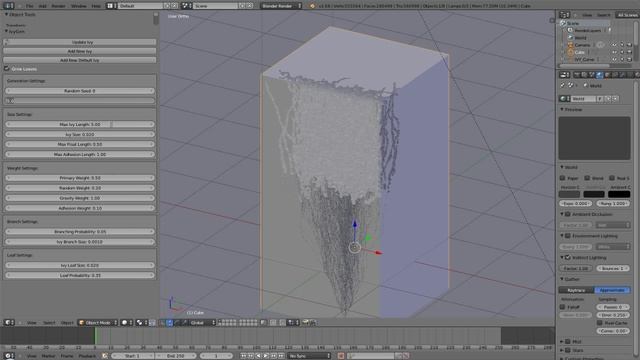Screen dimensions: 640x360
Task: Open the Render menu
Action: coord(58,6)
